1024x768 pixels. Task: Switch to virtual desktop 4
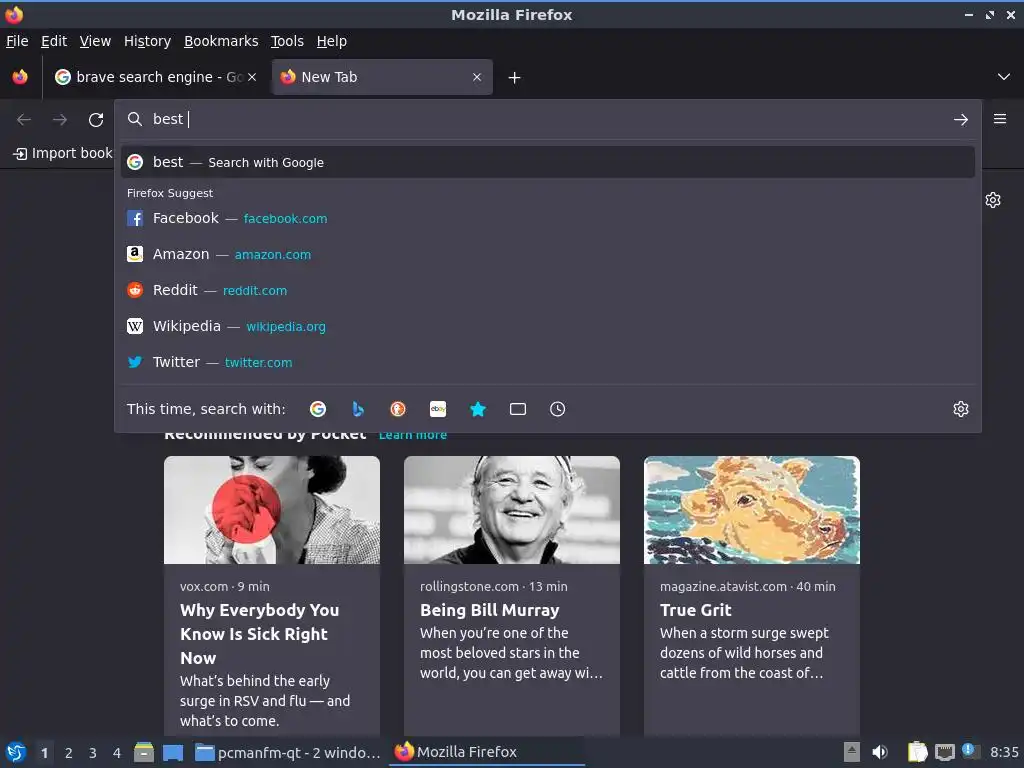point(117,753)
